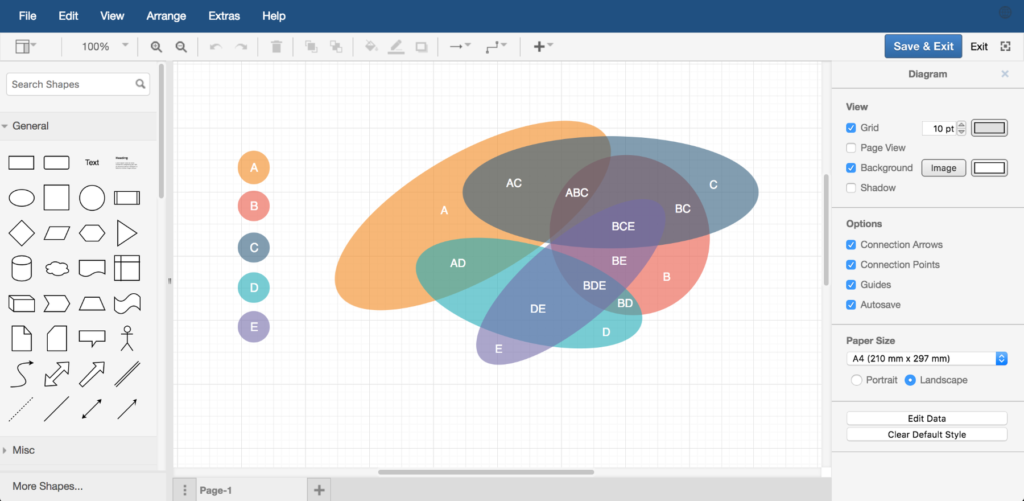Click the line color pencil icon
This screenshot has height=501, width=1024.
pyautogui.click(x=396, y=46)
